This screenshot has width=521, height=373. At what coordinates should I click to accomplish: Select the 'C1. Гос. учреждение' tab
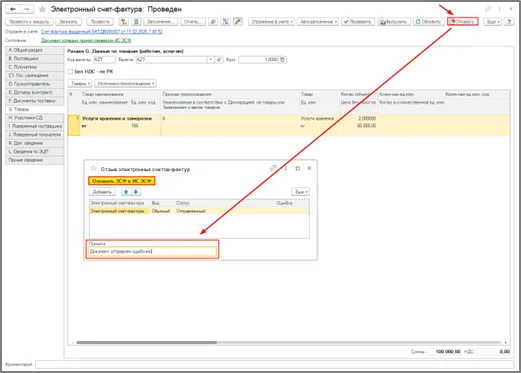coord(35,75)
